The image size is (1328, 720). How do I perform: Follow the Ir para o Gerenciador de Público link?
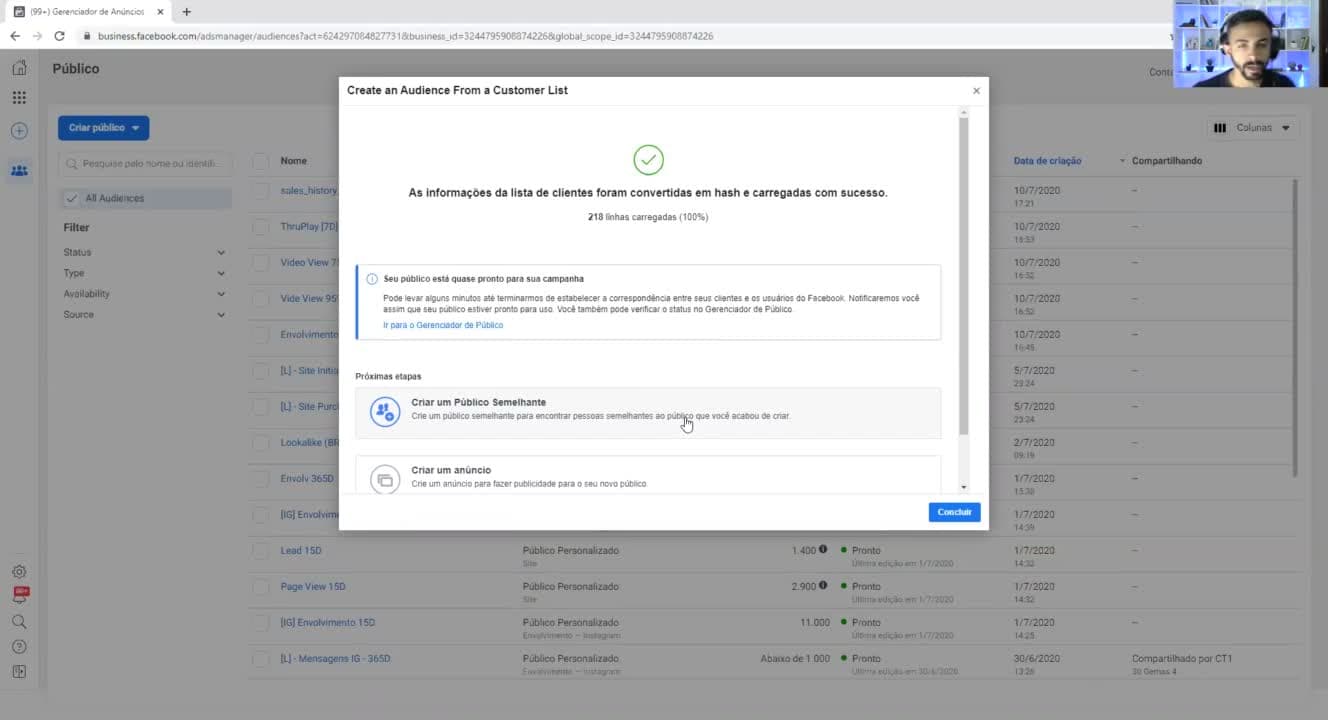click(443, 325)
